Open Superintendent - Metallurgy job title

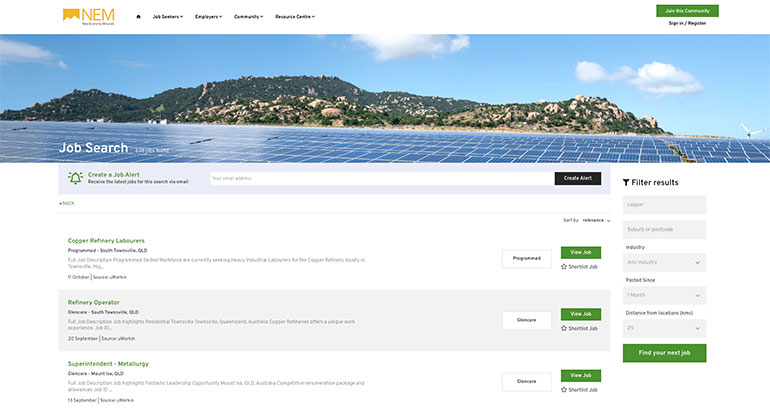click(108, 364)
